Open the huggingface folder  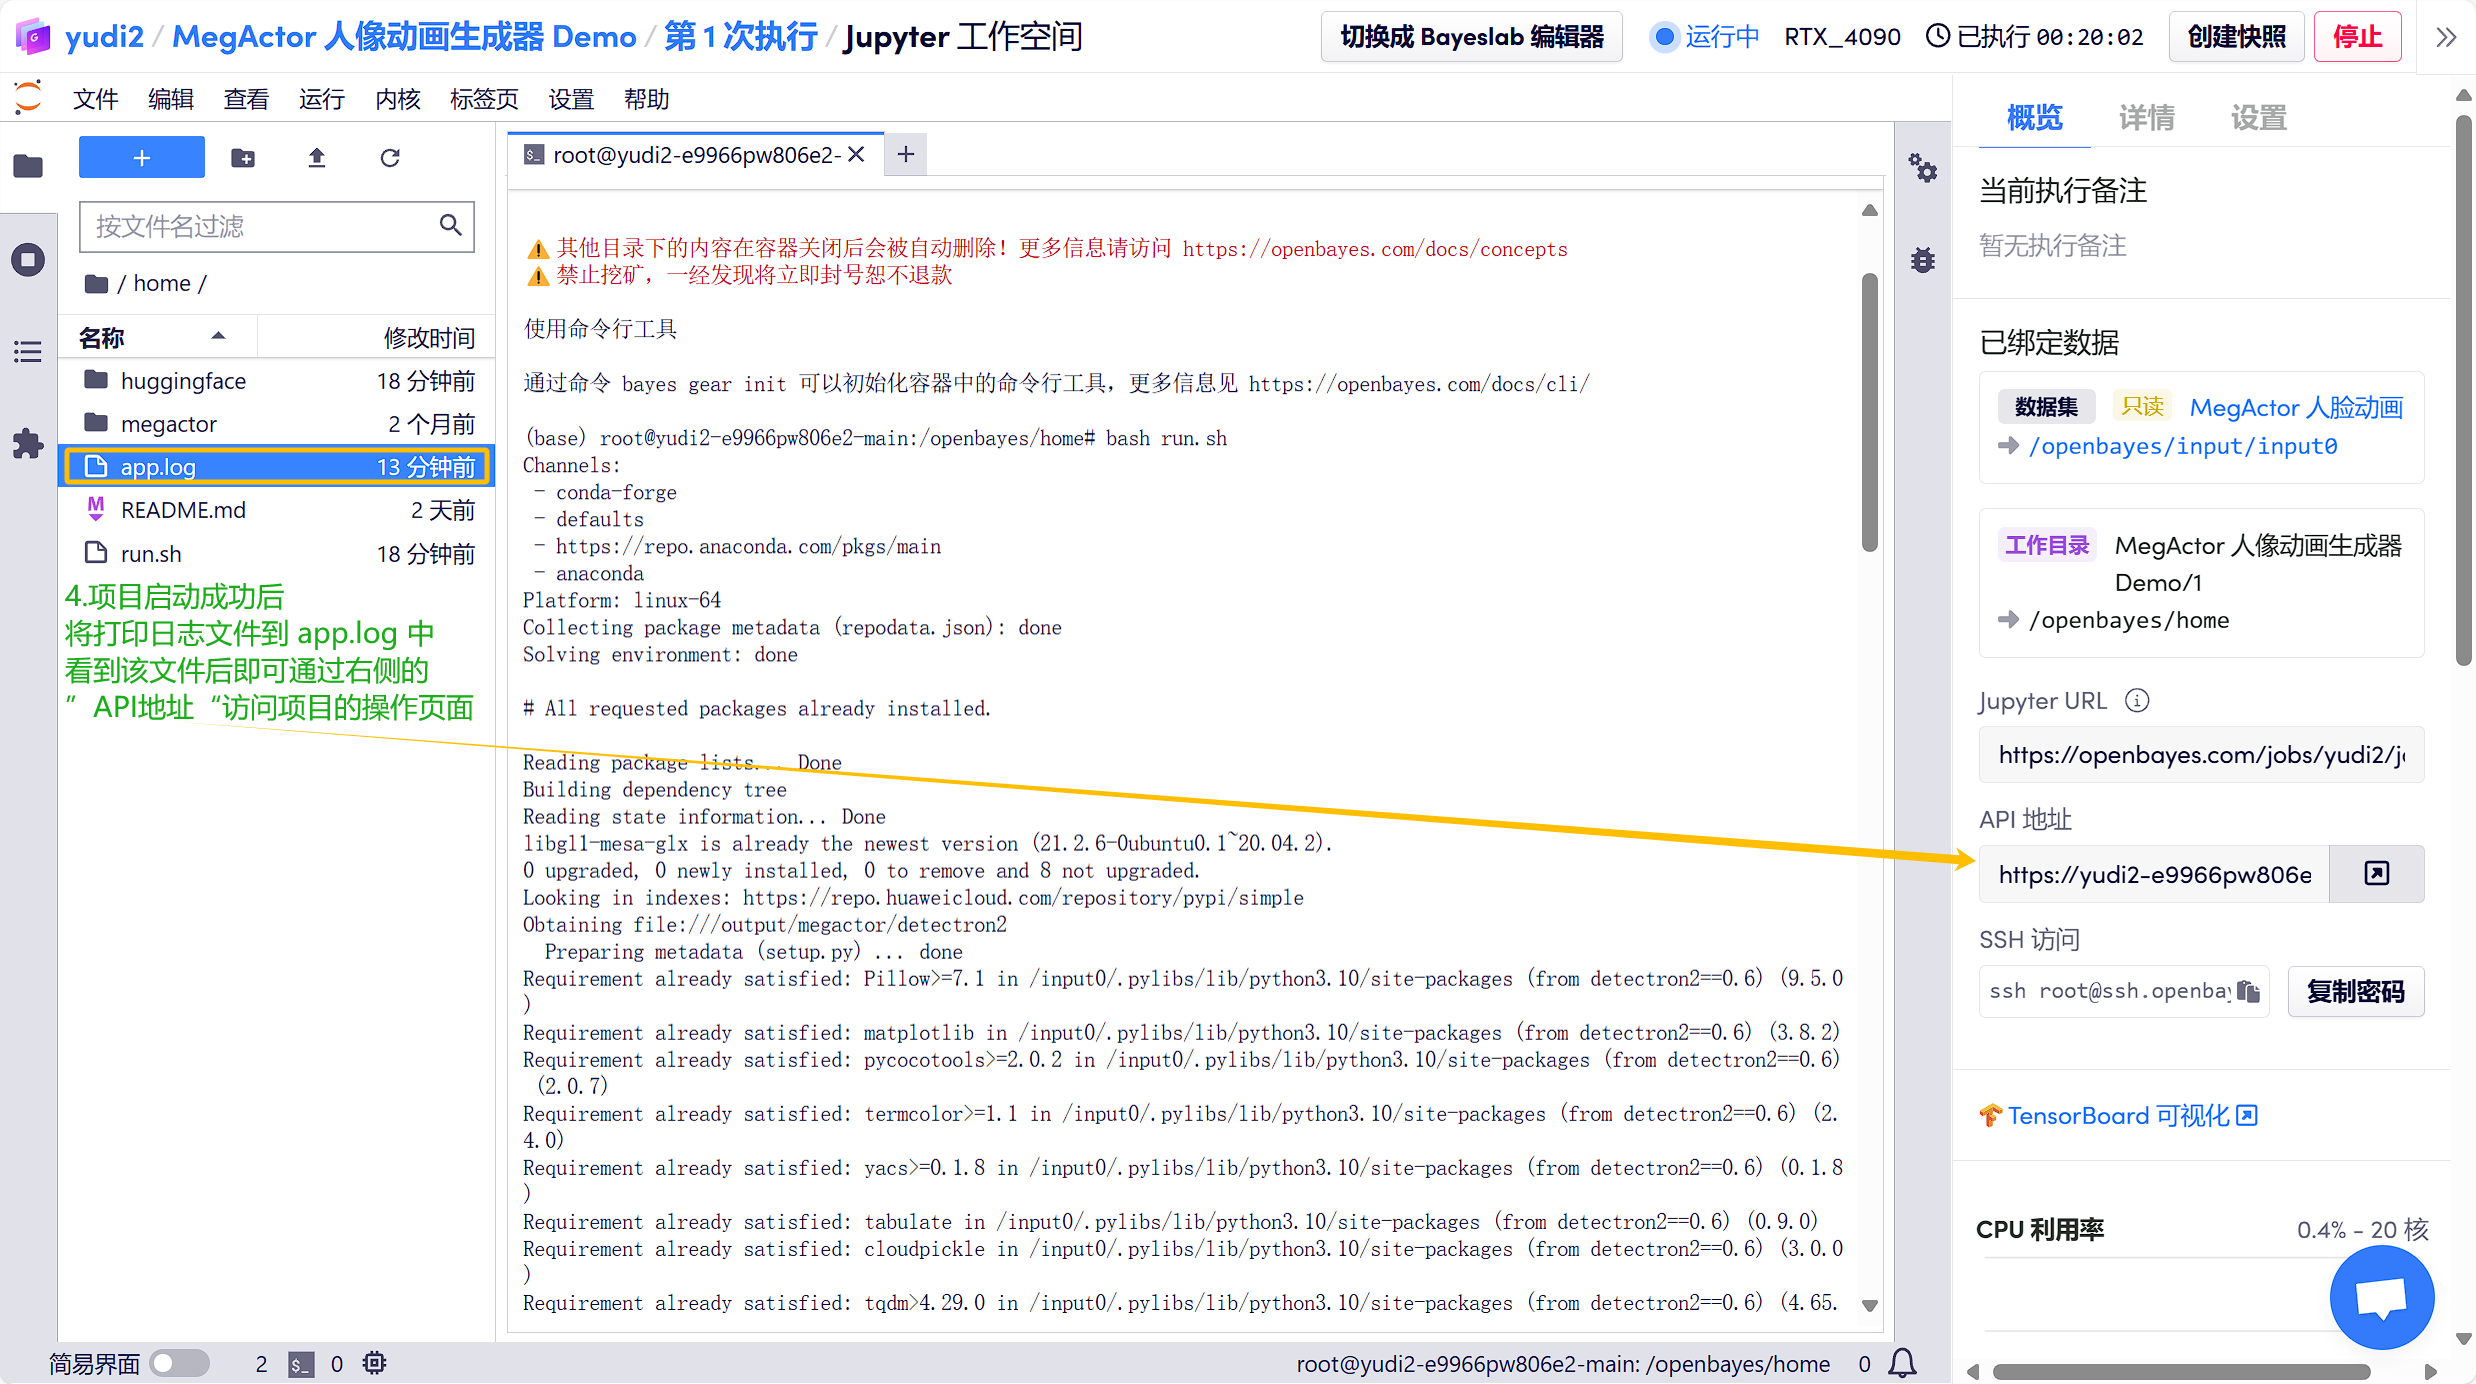183,381
